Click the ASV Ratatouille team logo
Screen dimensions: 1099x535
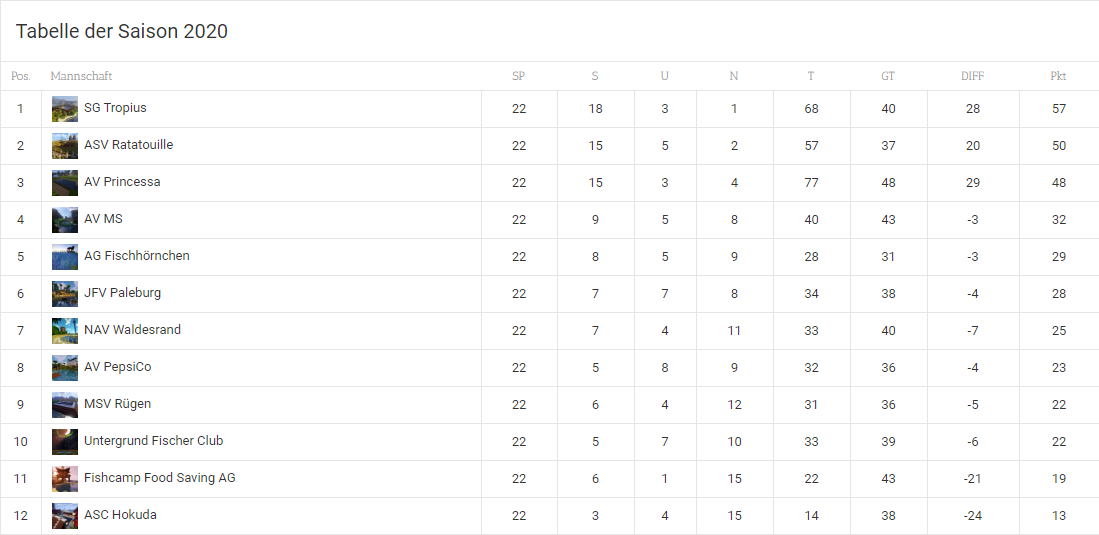(65, 146)
